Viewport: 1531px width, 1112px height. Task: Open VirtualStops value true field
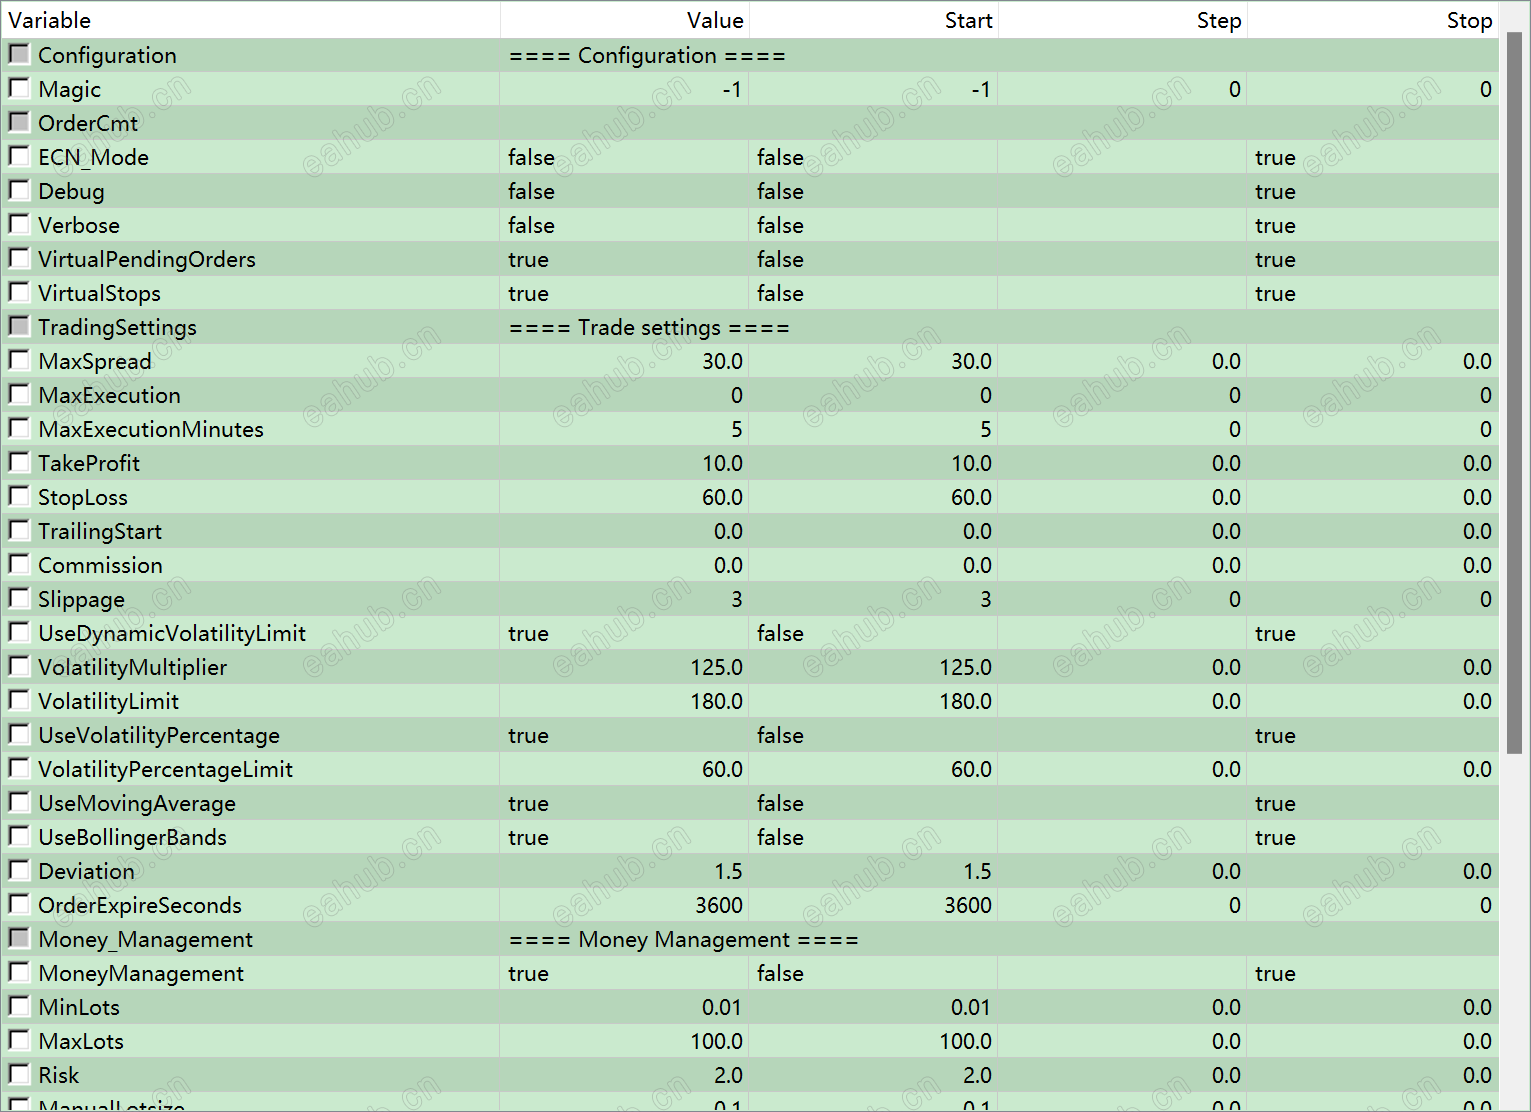coord(624,293)
